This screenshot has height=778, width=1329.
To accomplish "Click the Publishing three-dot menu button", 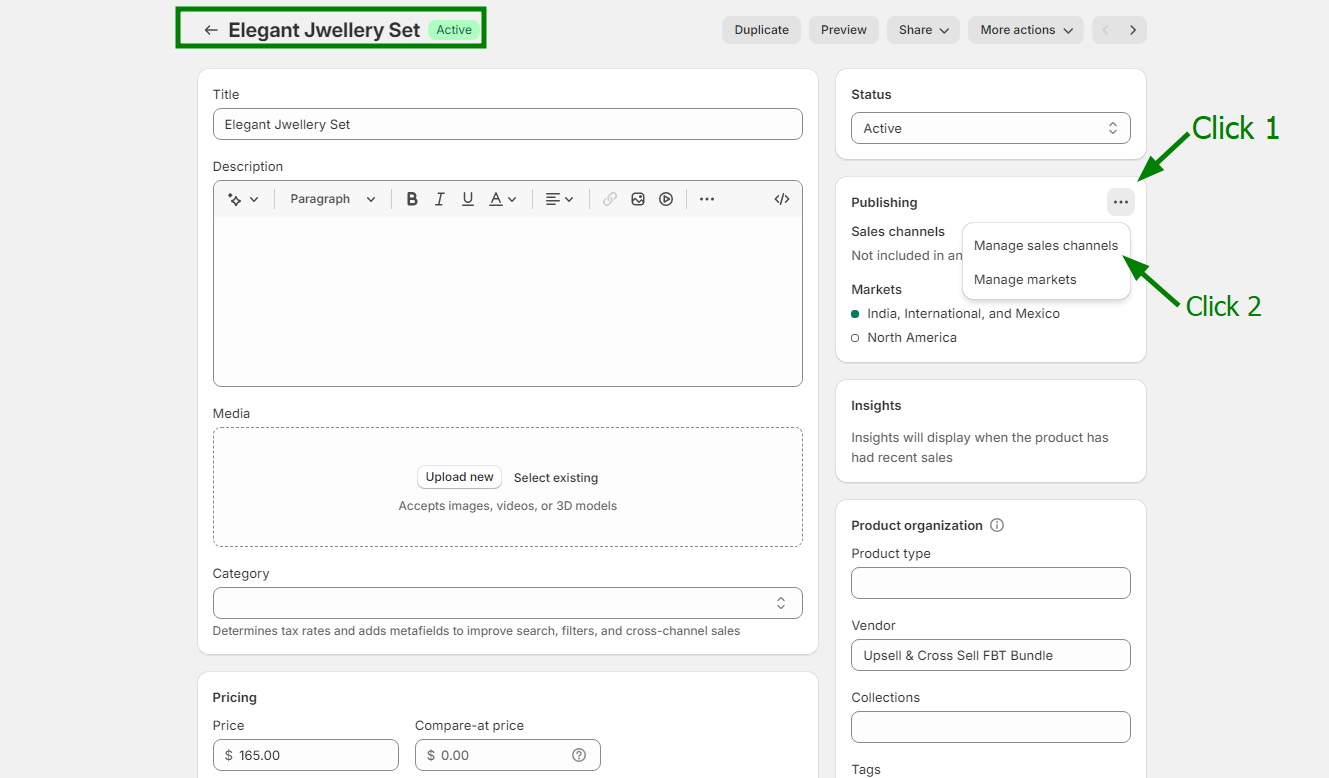I will 1120,202.
